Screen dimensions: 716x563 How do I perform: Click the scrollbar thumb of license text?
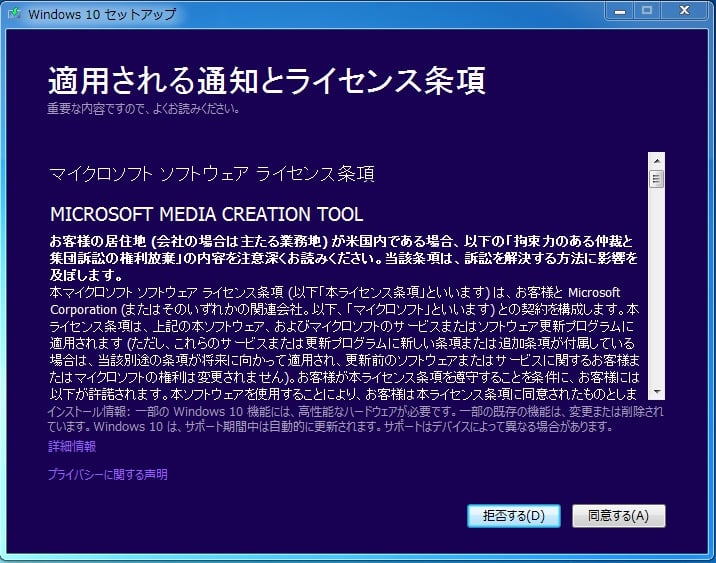(657, 179)
